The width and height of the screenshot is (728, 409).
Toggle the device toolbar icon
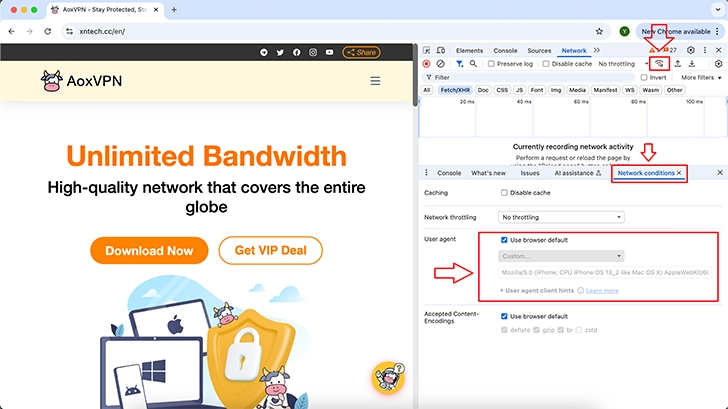(x=441, y=50)
